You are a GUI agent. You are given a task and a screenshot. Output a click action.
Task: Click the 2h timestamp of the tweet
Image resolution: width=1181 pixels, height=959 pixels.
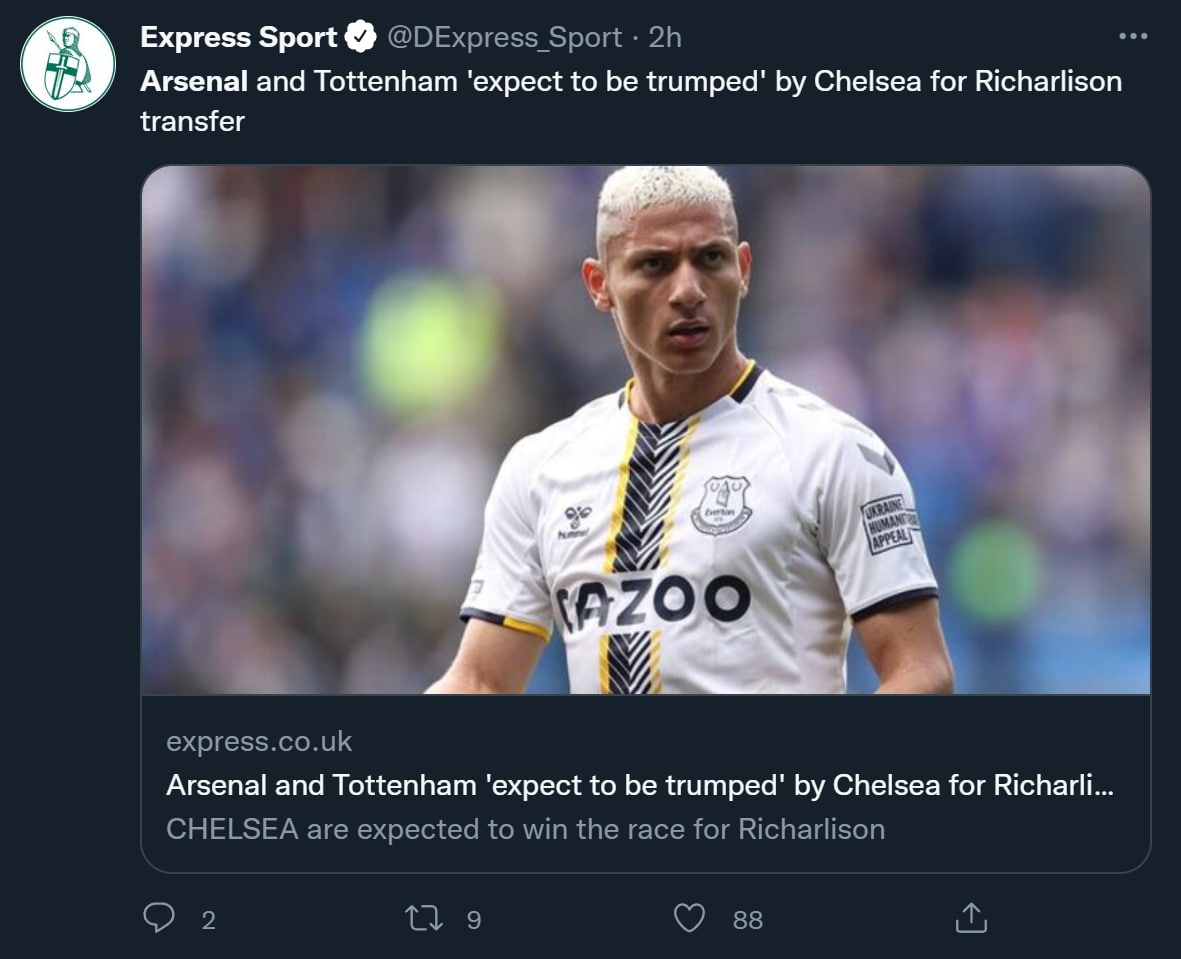tap(665, 38)
